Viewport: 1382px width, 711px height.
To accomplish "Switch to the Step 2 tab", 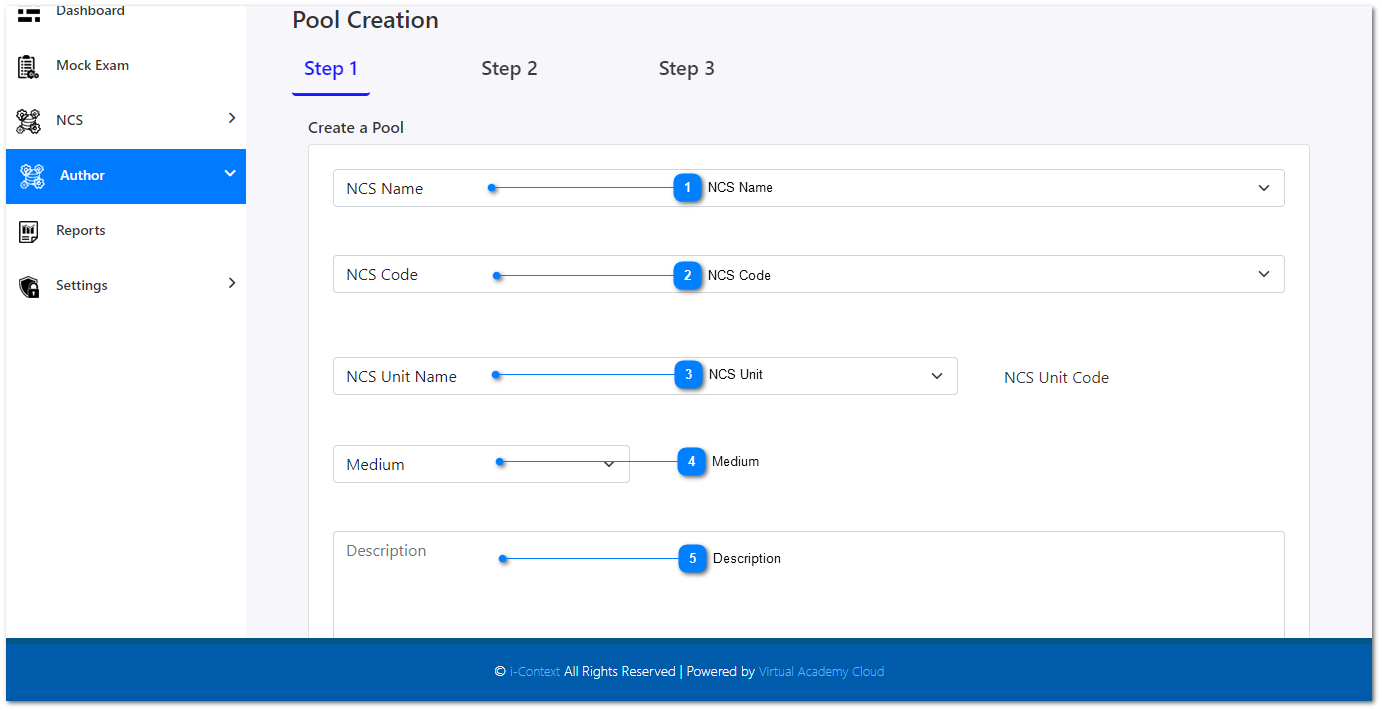I will (x=509, y=69).
